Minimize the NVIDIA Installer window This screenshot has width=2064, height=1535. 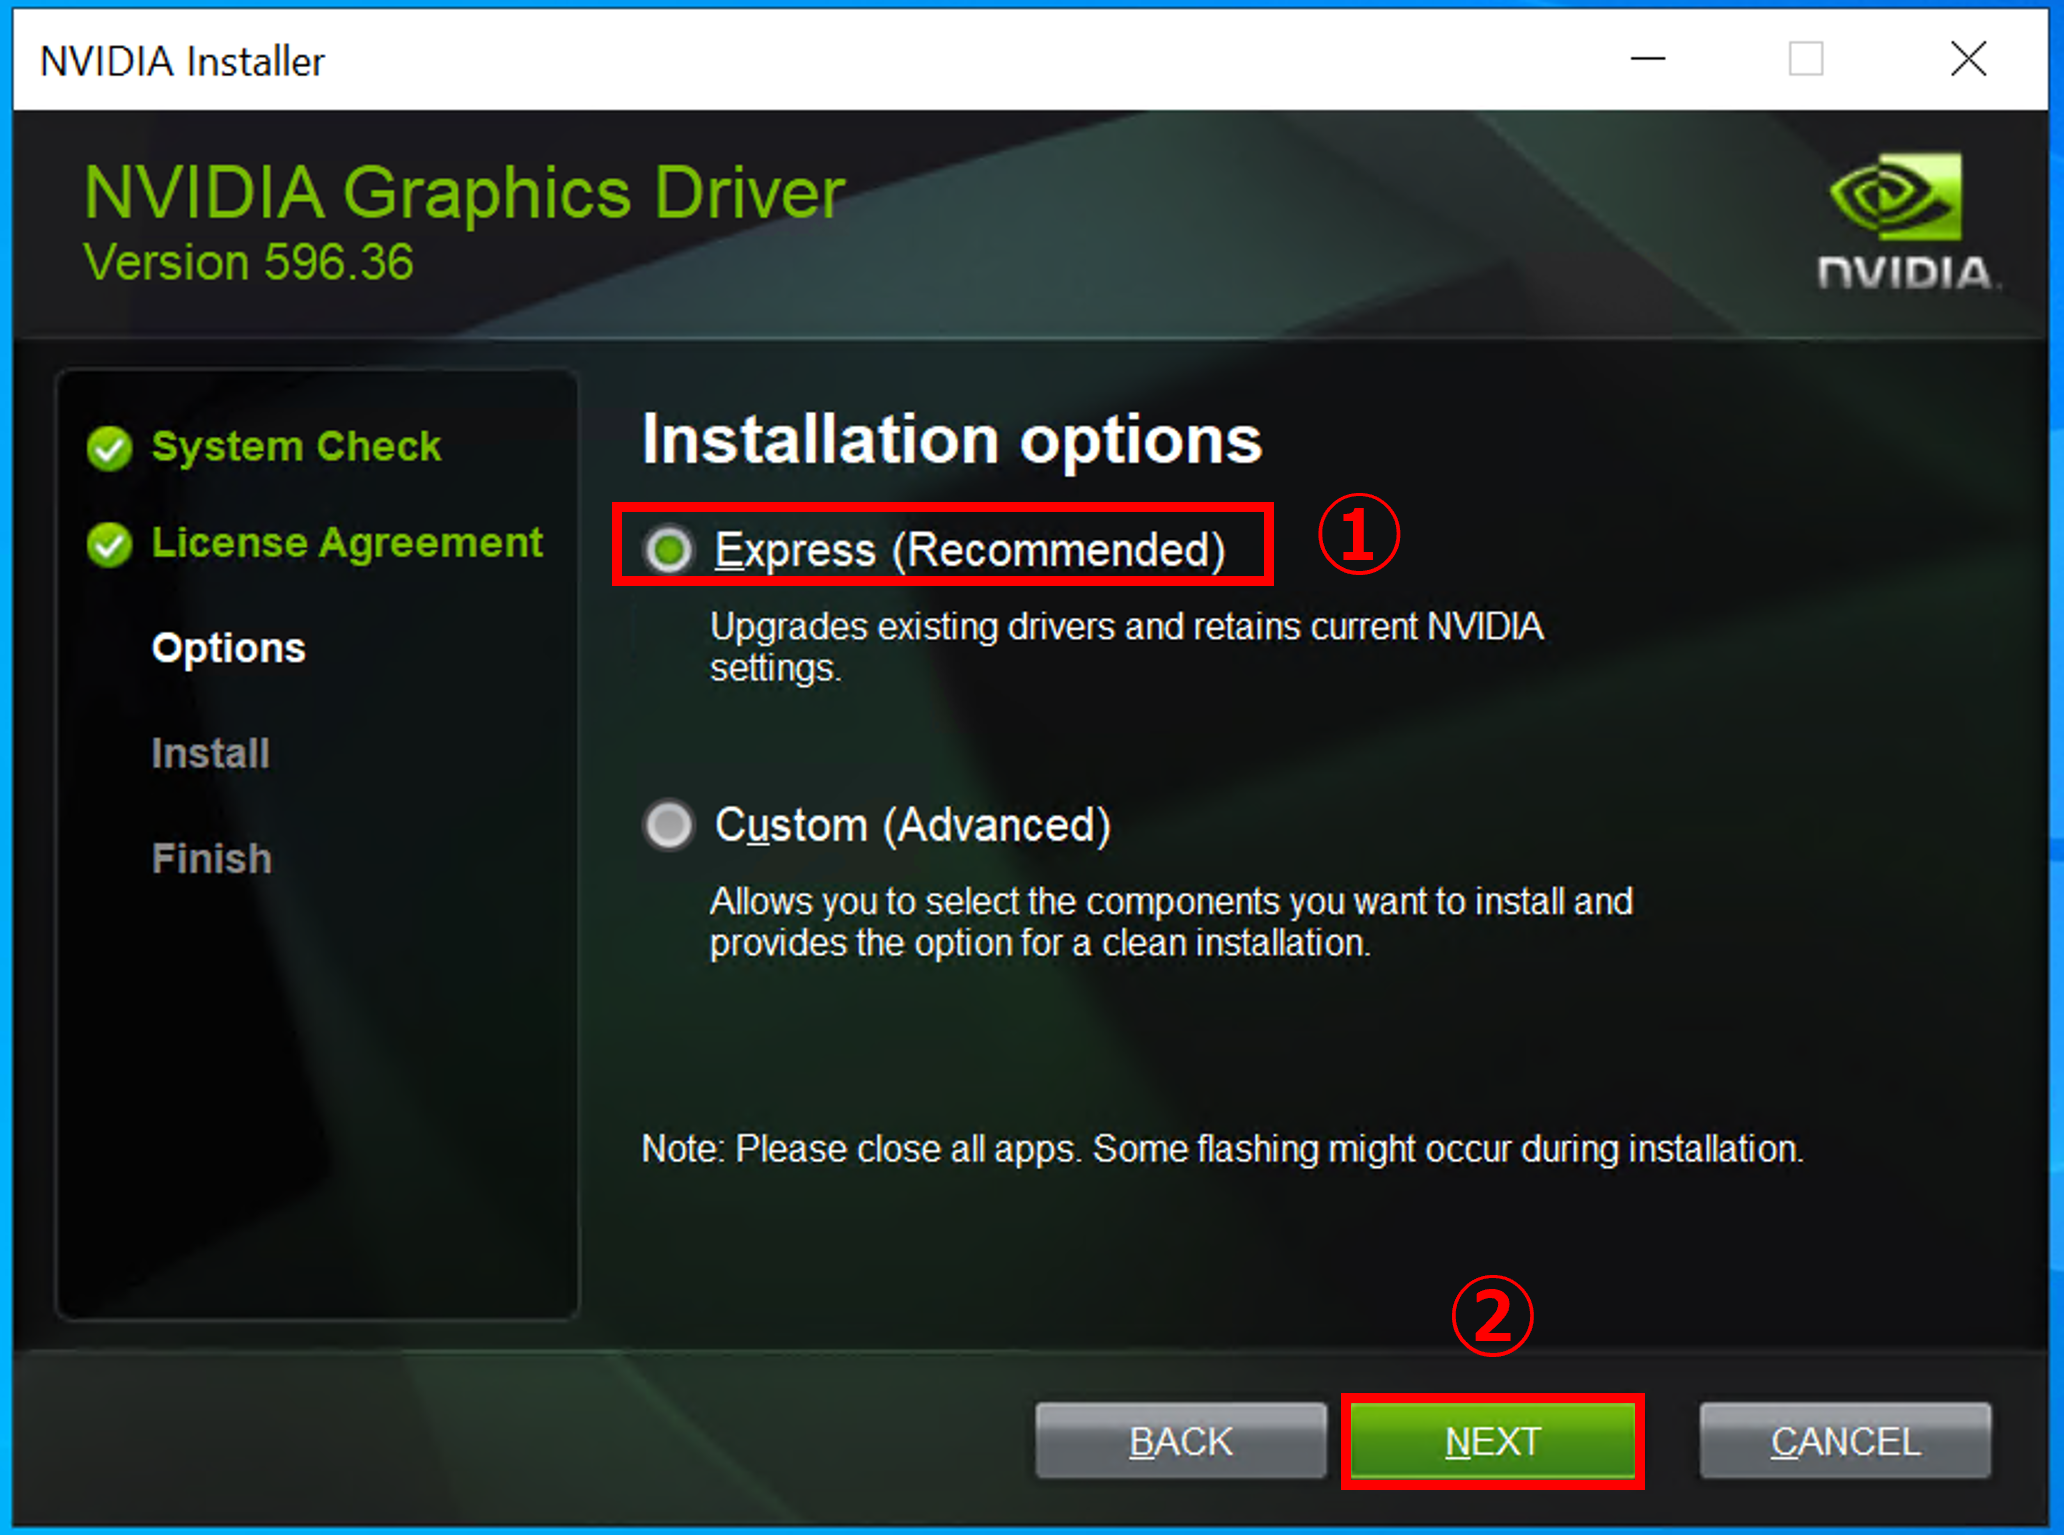[1647, 59]
